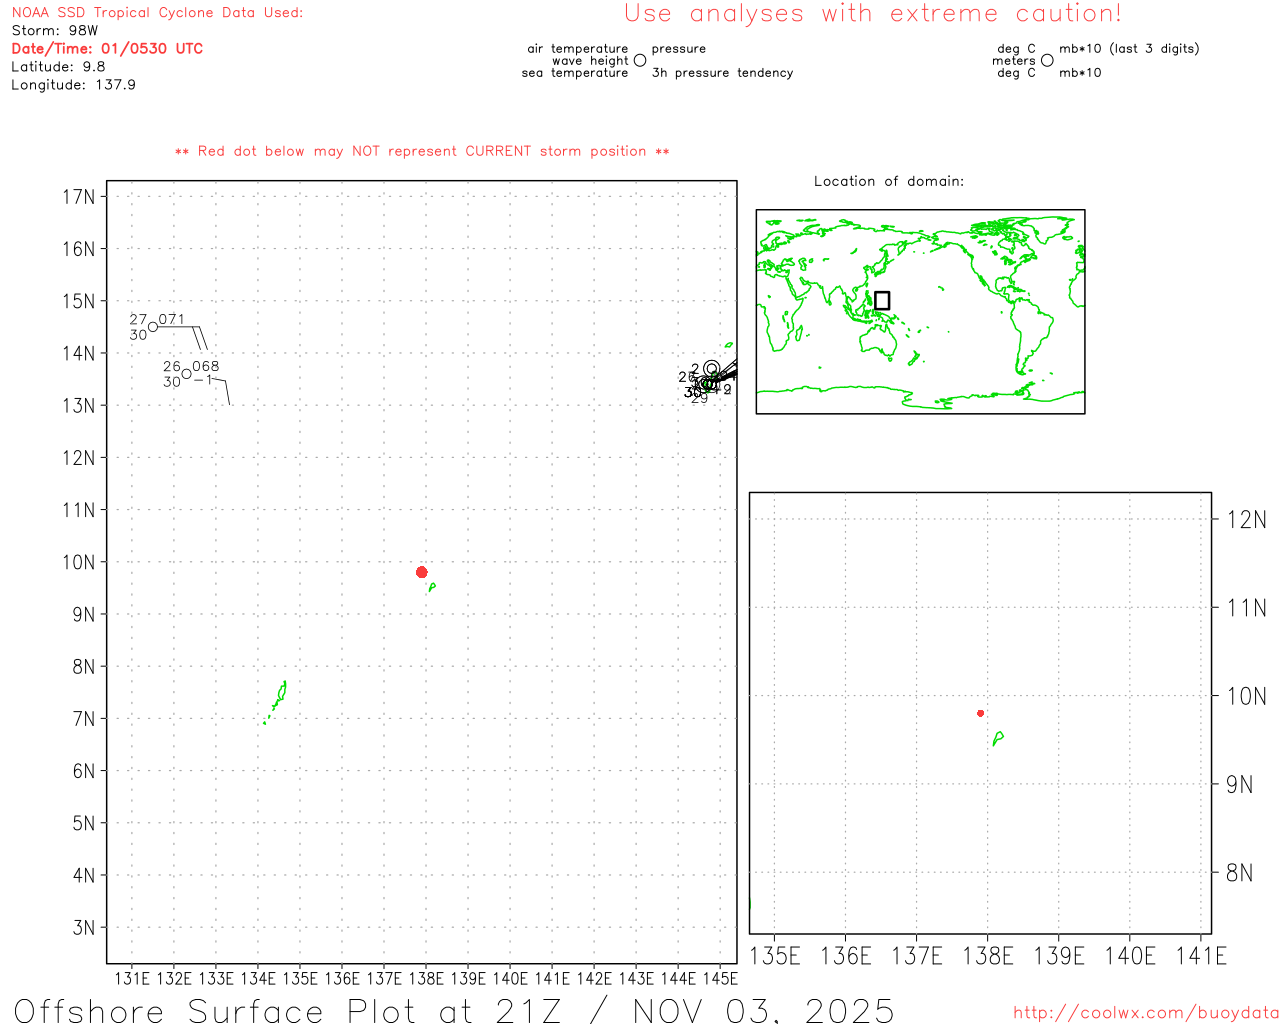Screen dimensions: 1280x1024
Task: Select the 'Date/Time: 01/0530 UTC' text
Action: pyautogui.click(x=107, y=49)
